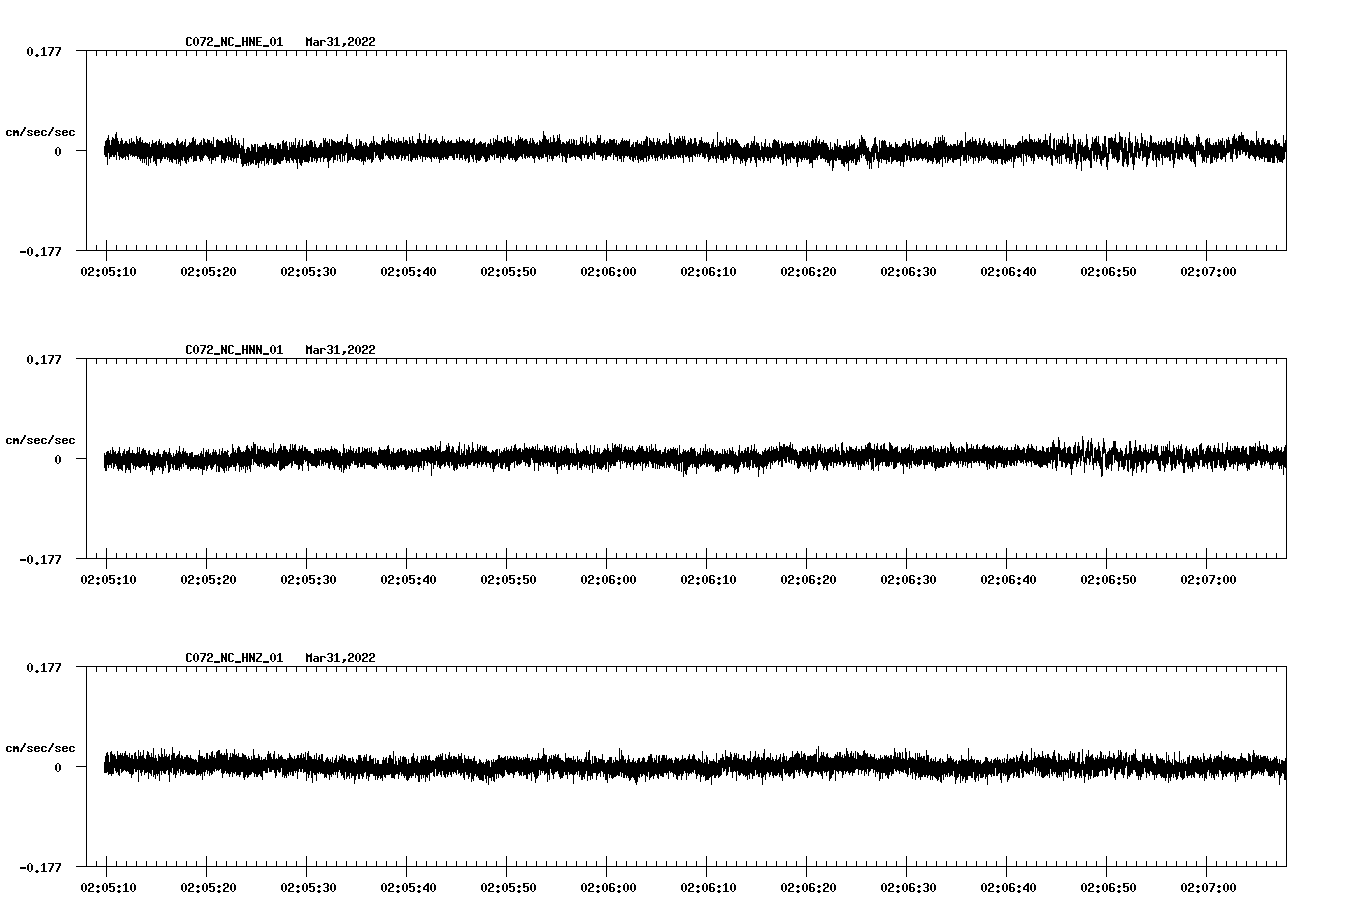
Task: Click the 02:05:10 time label under HNE plot
Action: [x=109, y=271]
